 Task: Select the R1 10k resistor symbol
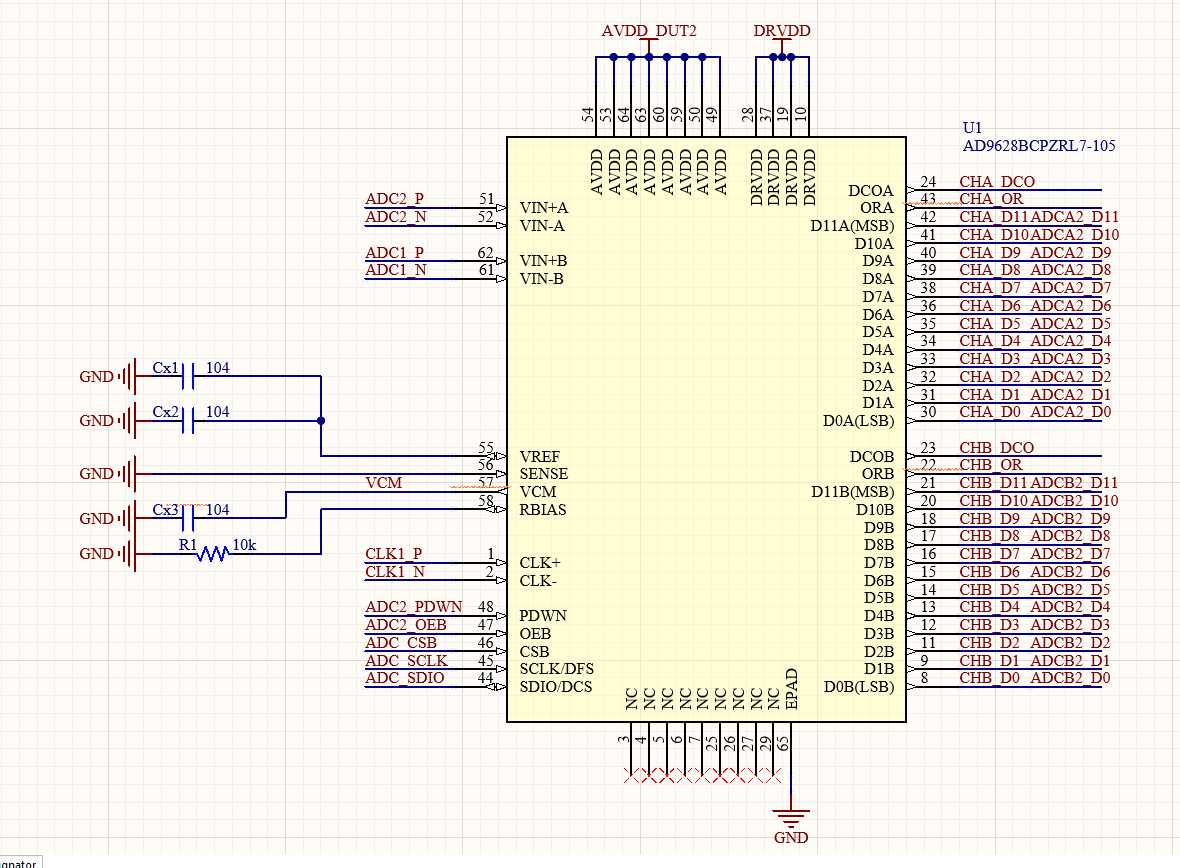click(212, 553)
